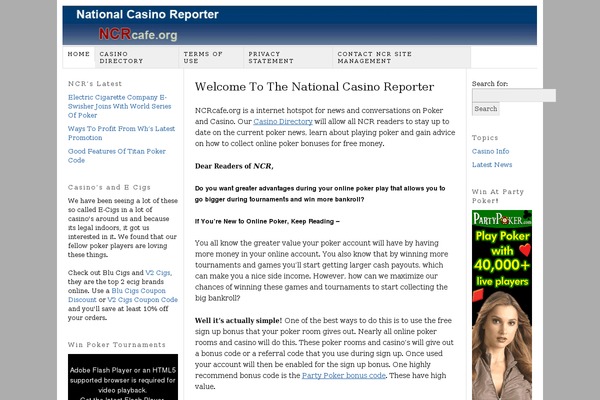Open the Casino Directory menu item
This screenshot has height=400, width=600.
pyautogui.click(x=137, y=57)
